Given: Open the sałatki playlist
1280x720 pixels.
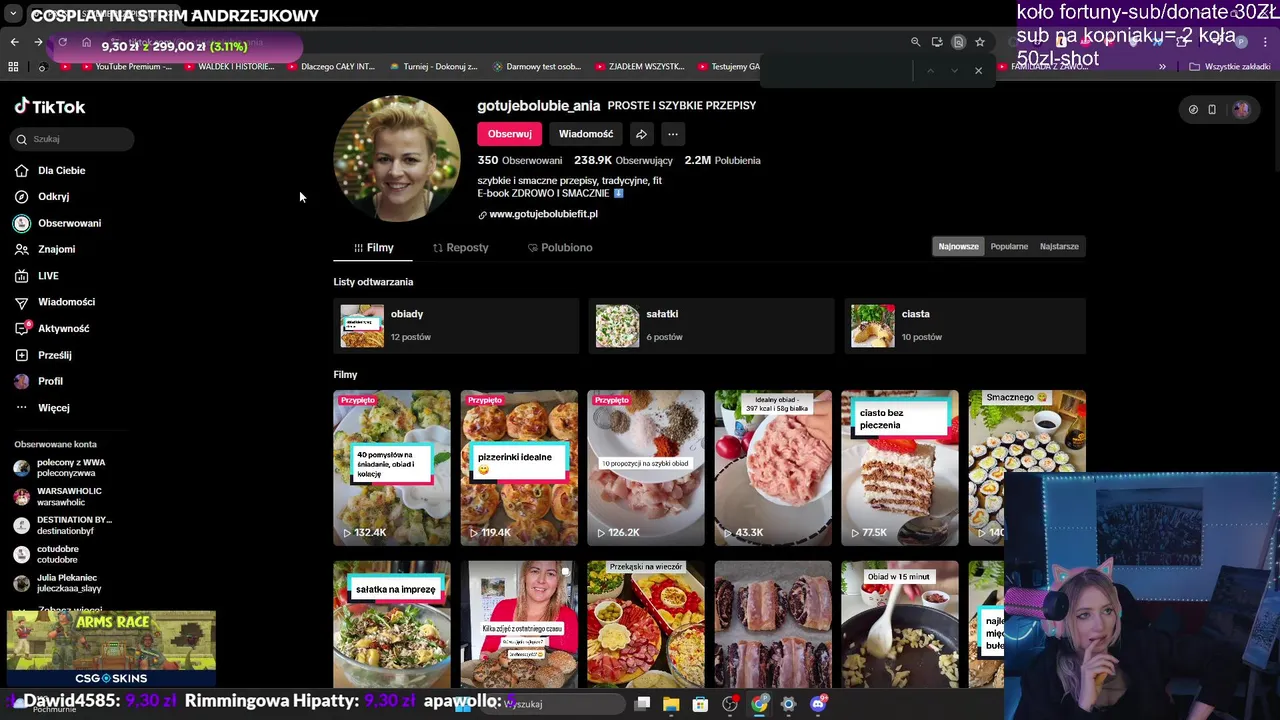Looking at the screenshot, I should pyautogui.click(x=711, y=326).
